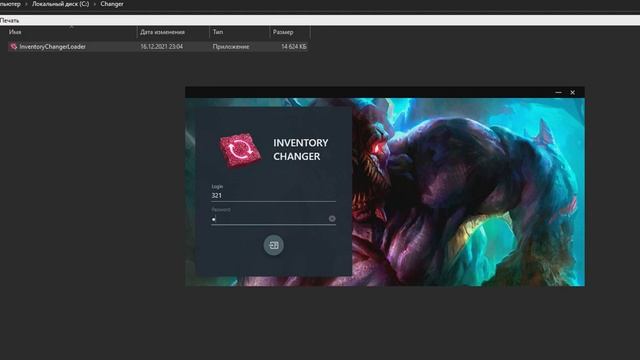
Task: Expand breadcrumb chevron before Changer
Action: pos(95,4)
